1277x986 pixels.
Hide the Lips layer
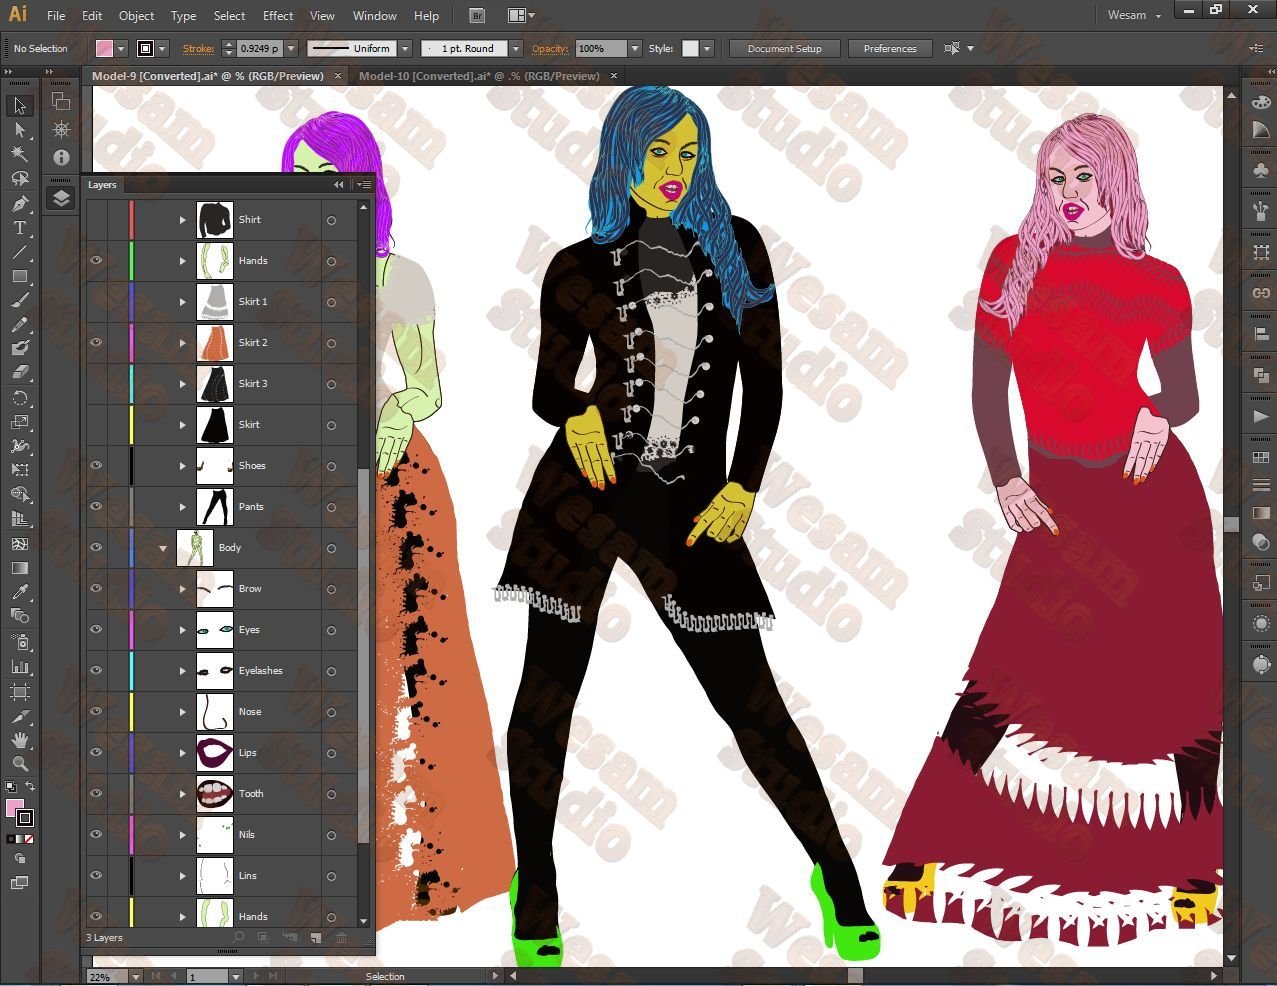tap(96, 752)
